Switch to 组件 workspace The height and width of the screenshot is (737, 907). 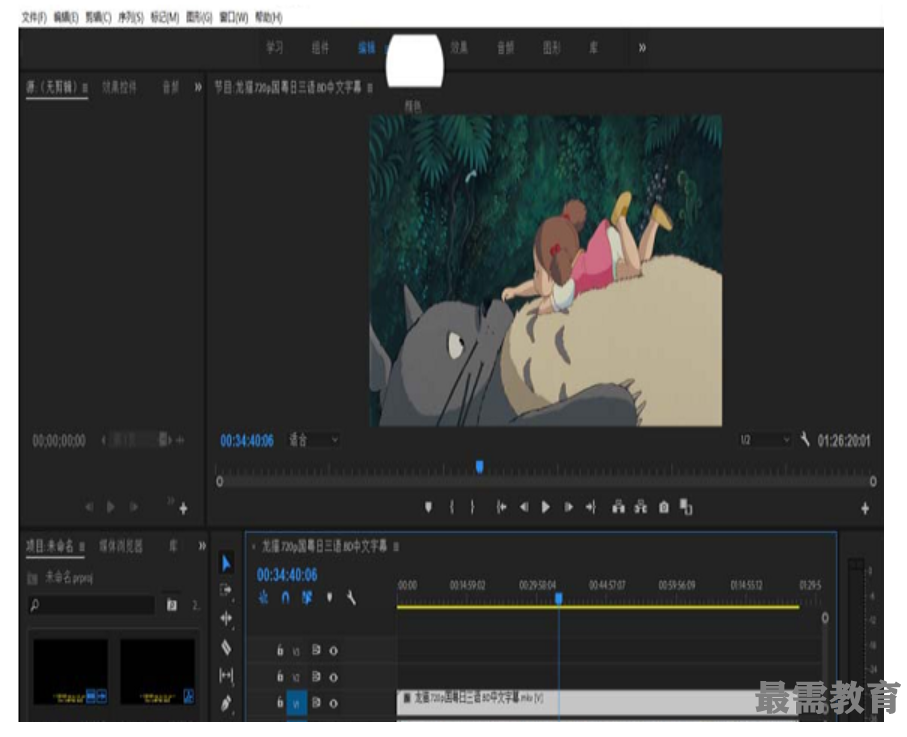(320, 47)
